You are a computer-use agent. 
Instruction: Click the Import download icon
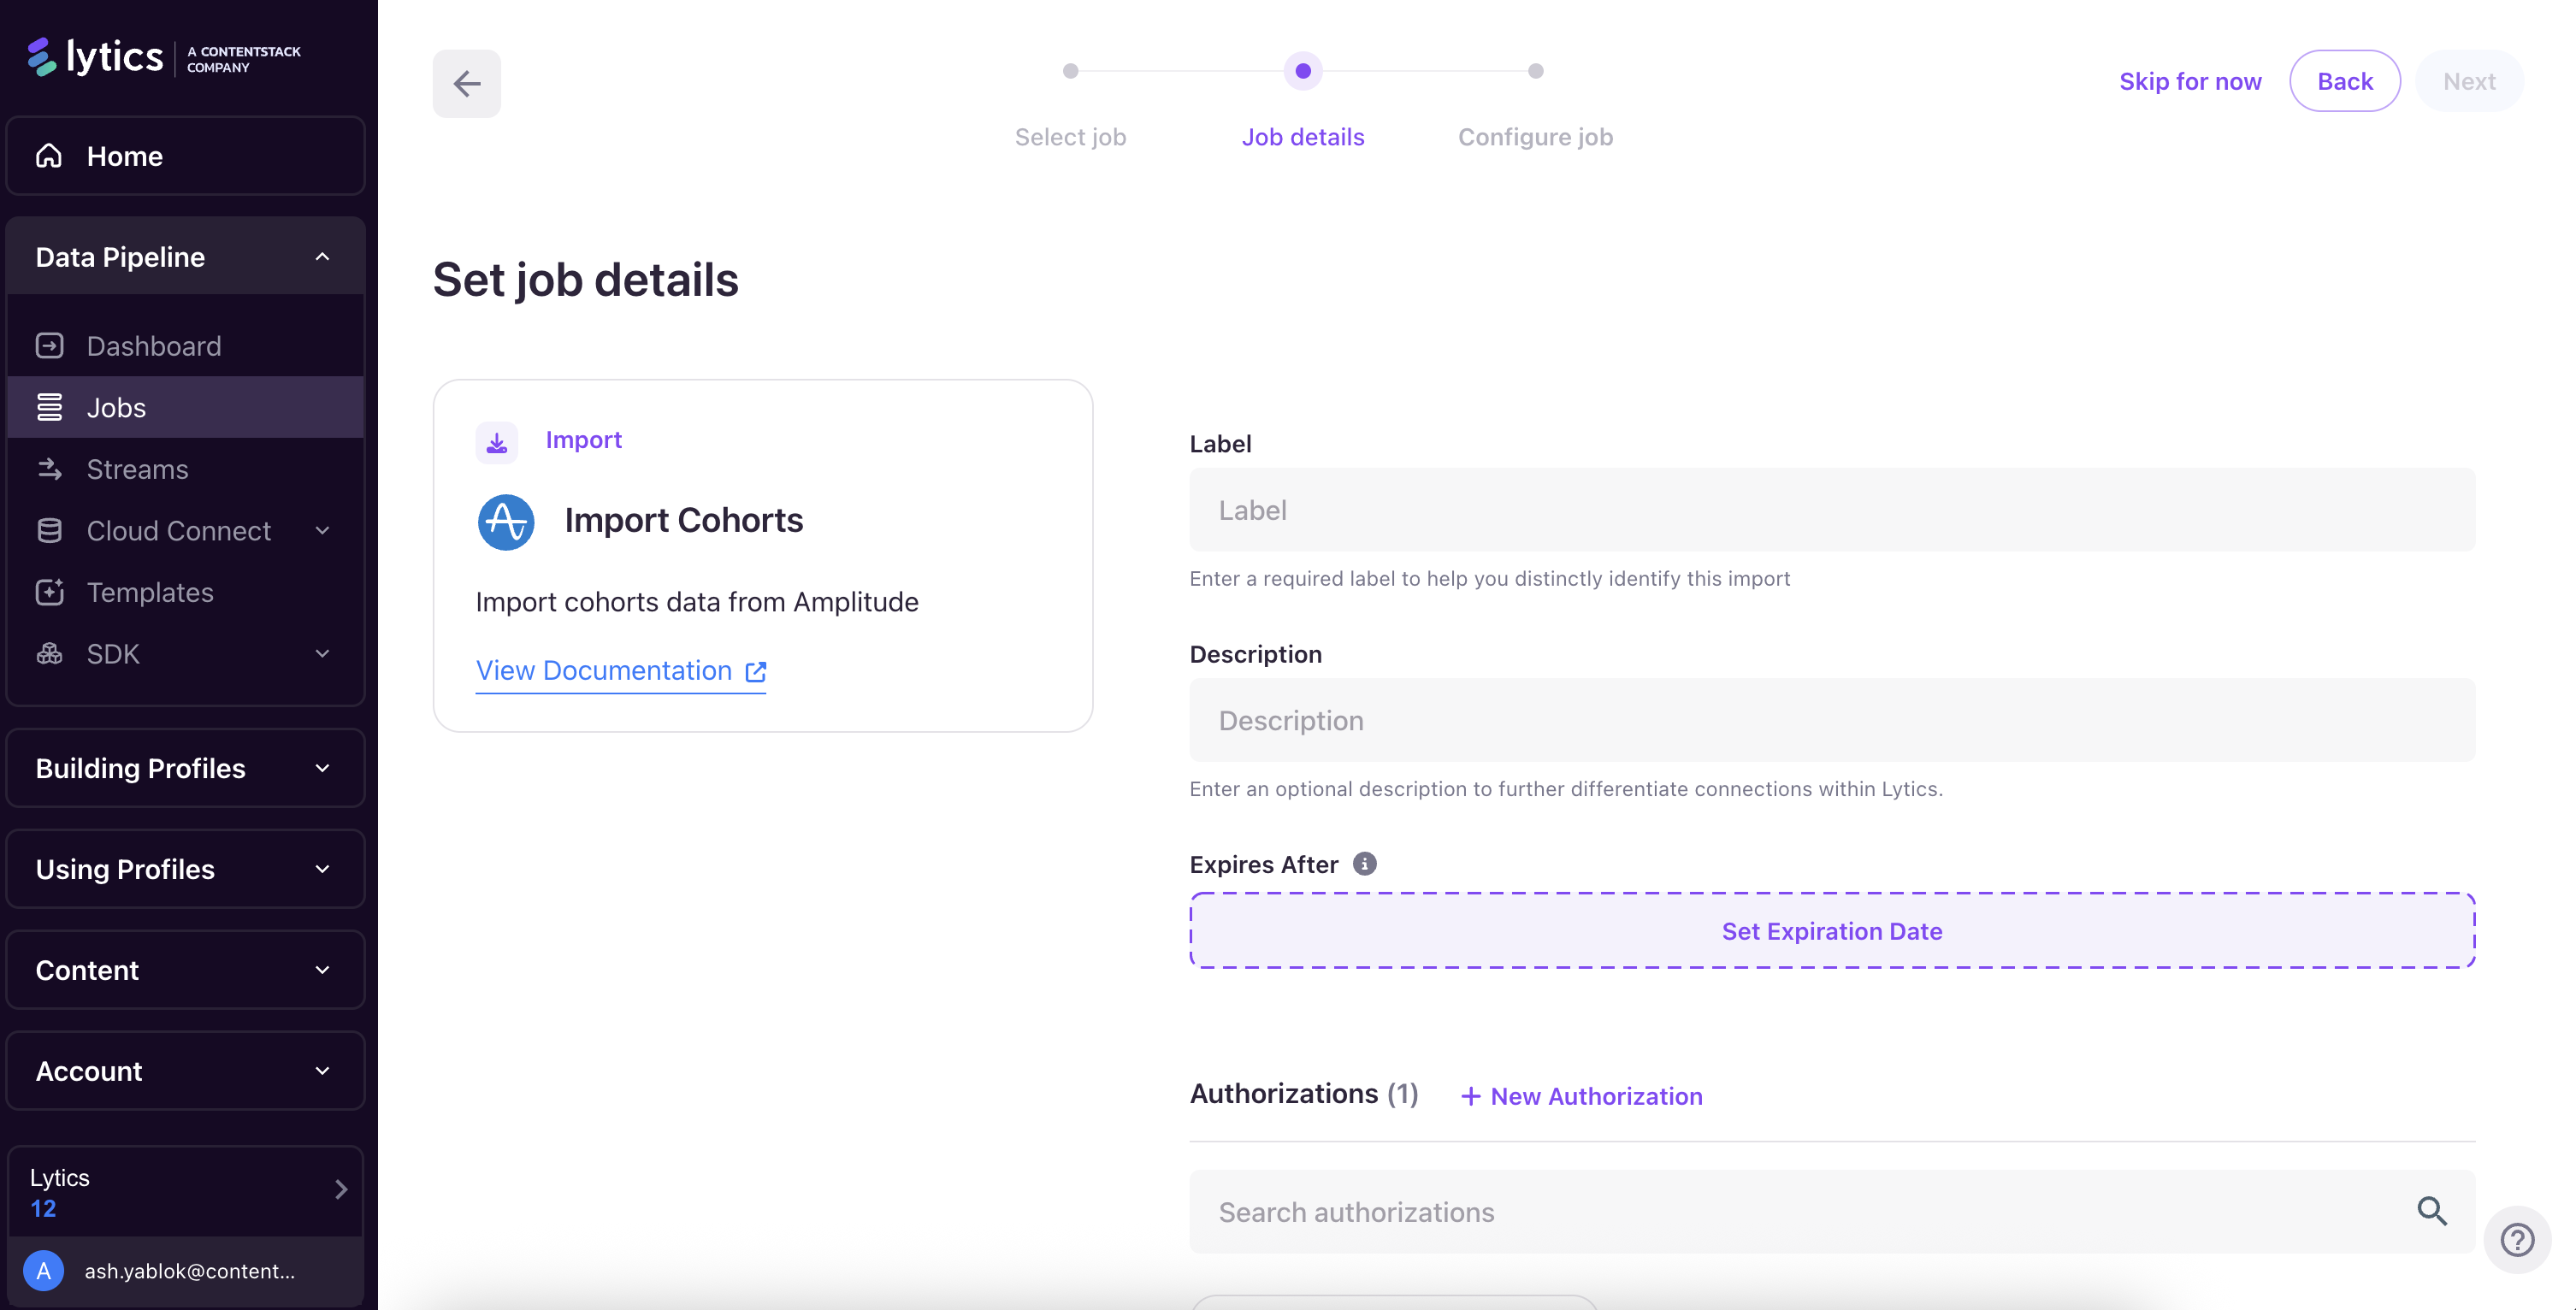497,442
